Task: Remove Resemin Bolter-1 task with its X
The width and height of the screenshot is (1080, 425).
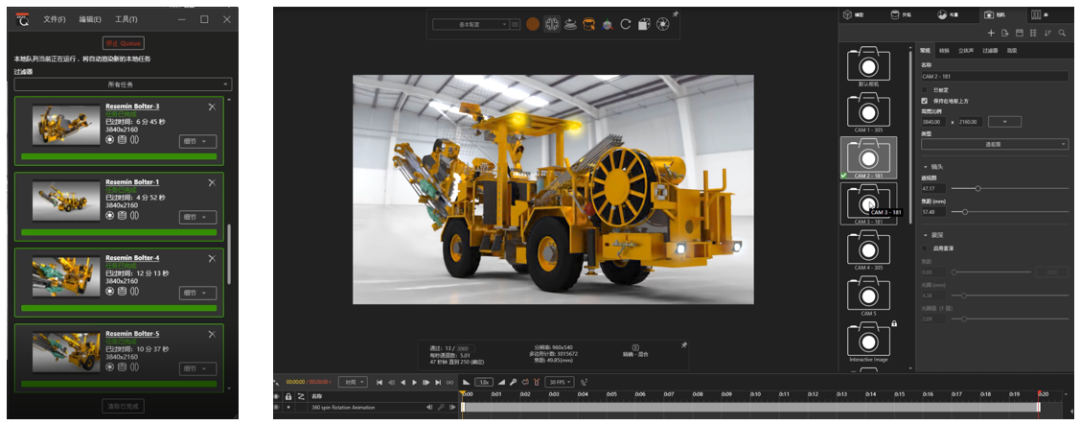Action: (x=211, y=183)
